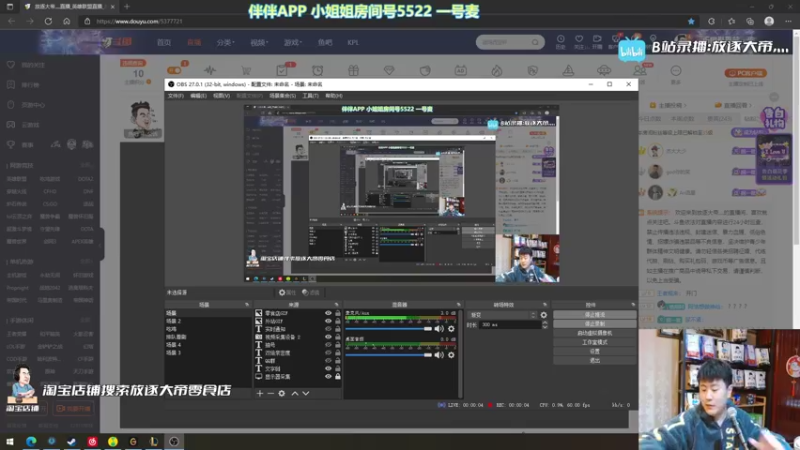This screenshot has height=450, width=800.
Task: Toggle visibility of 零食店GIF source
Action: (328, 313)
